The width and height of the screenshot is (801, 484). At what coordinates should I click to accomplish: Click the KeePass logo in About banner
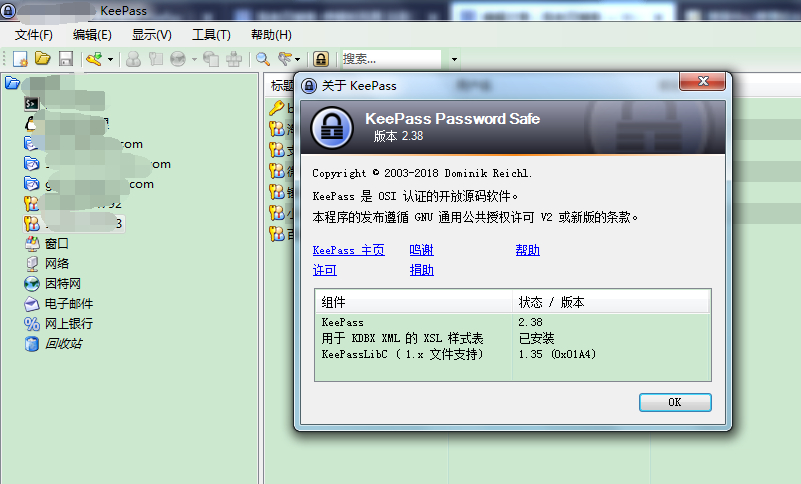pyautogui.click(x=332, y=128)
